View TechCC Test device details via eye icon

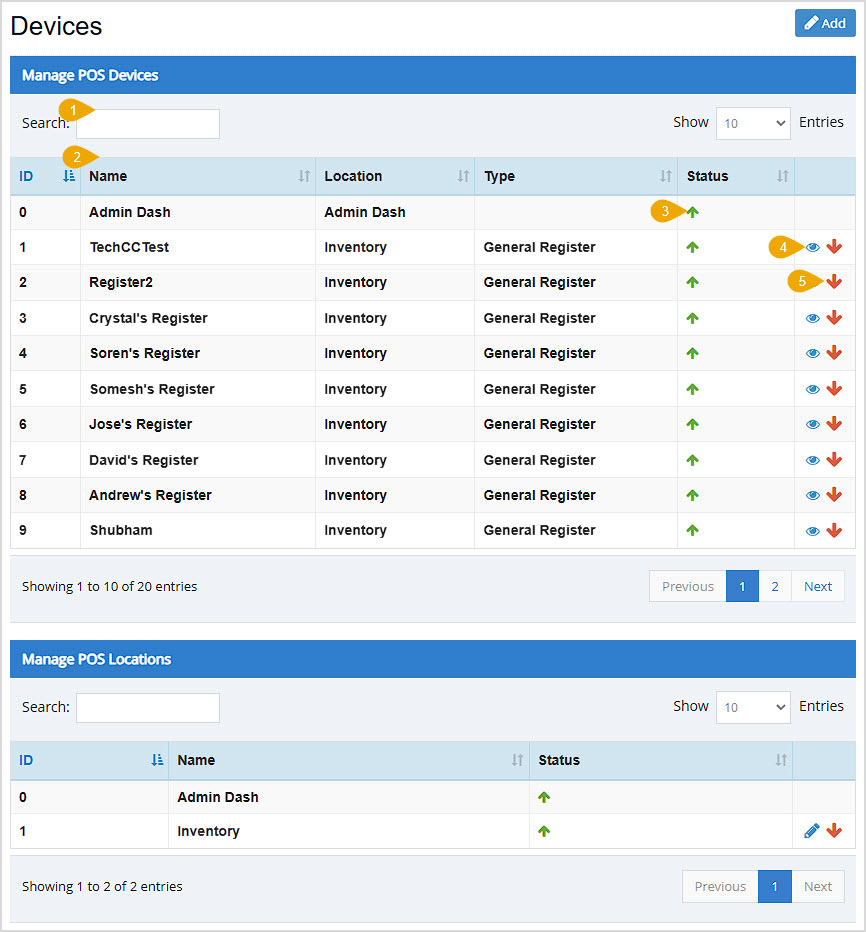[x=813, y=247]
